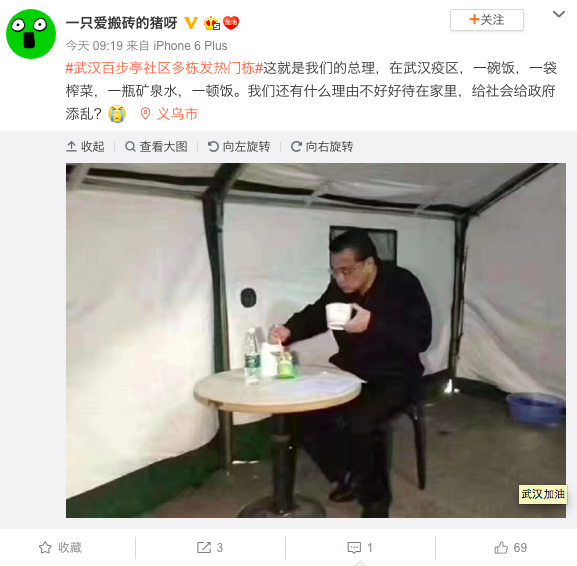Click the red heart 加油 badge
This screenshot has width=577, height=566.
[231, 23]
